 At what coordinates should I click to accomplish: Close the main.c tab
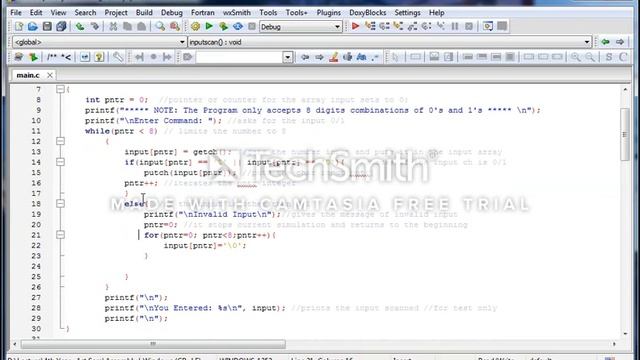tap(50, 75)
